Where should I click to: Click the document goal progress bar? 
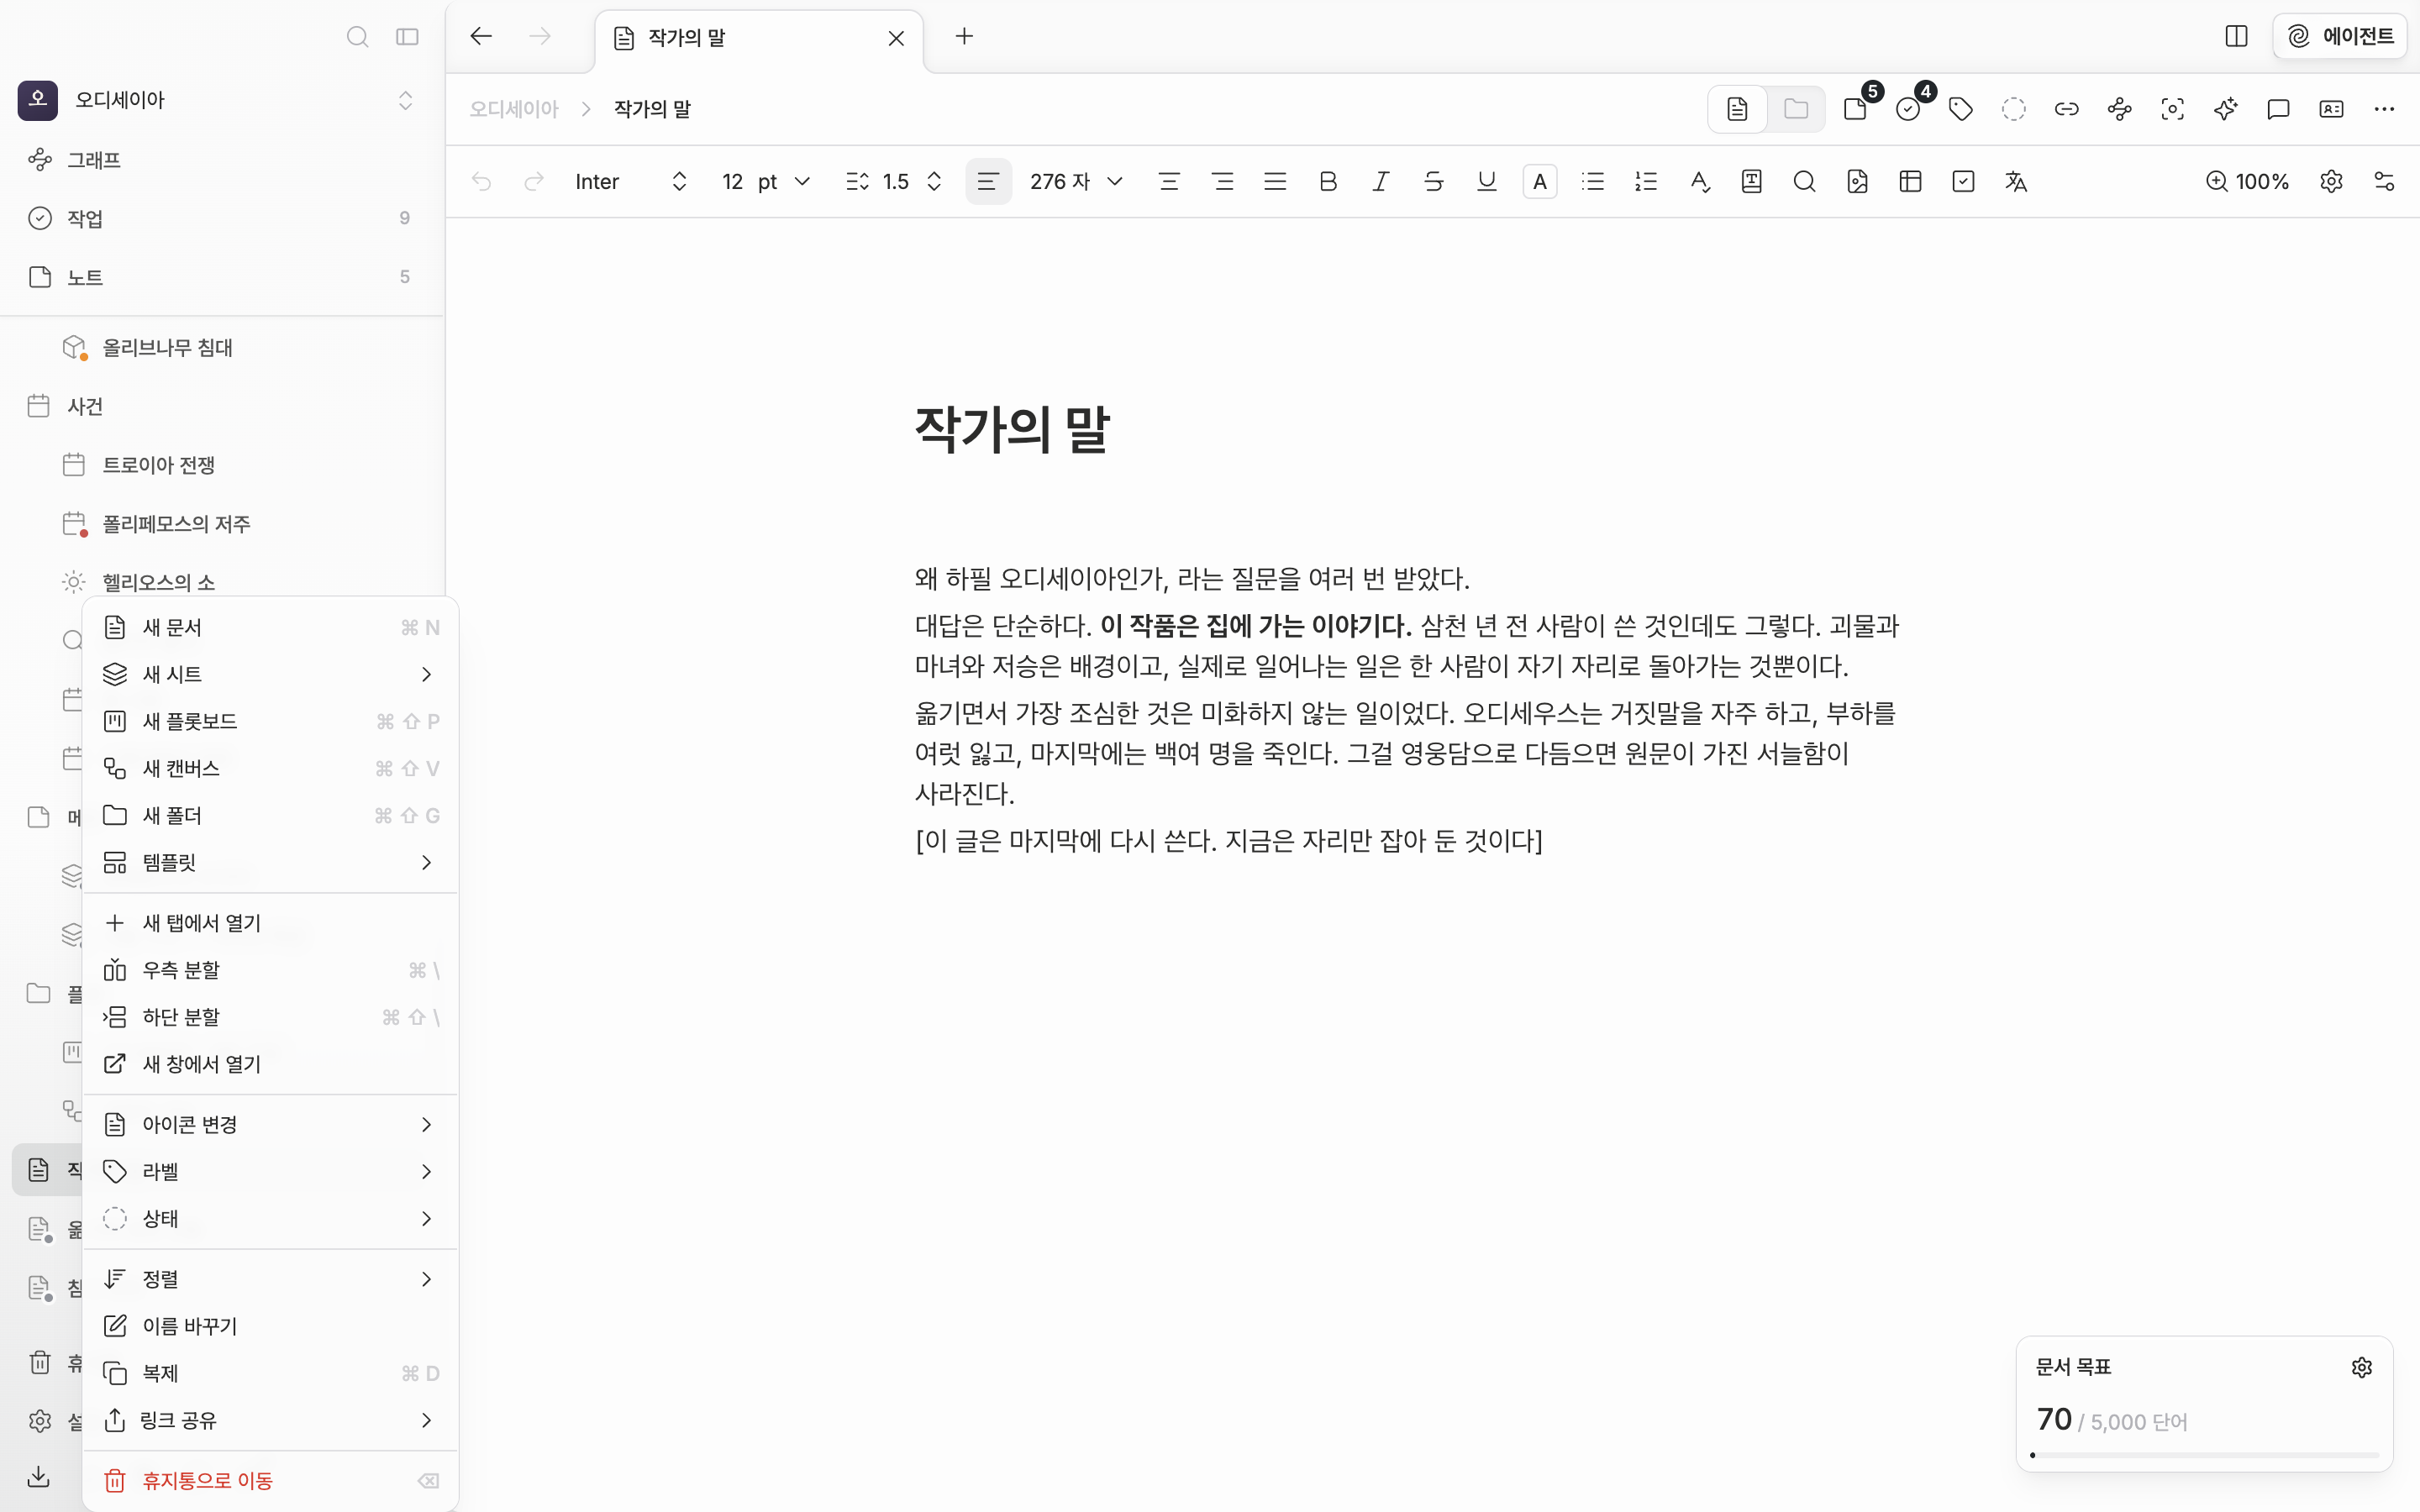tap(2204, 1455)
